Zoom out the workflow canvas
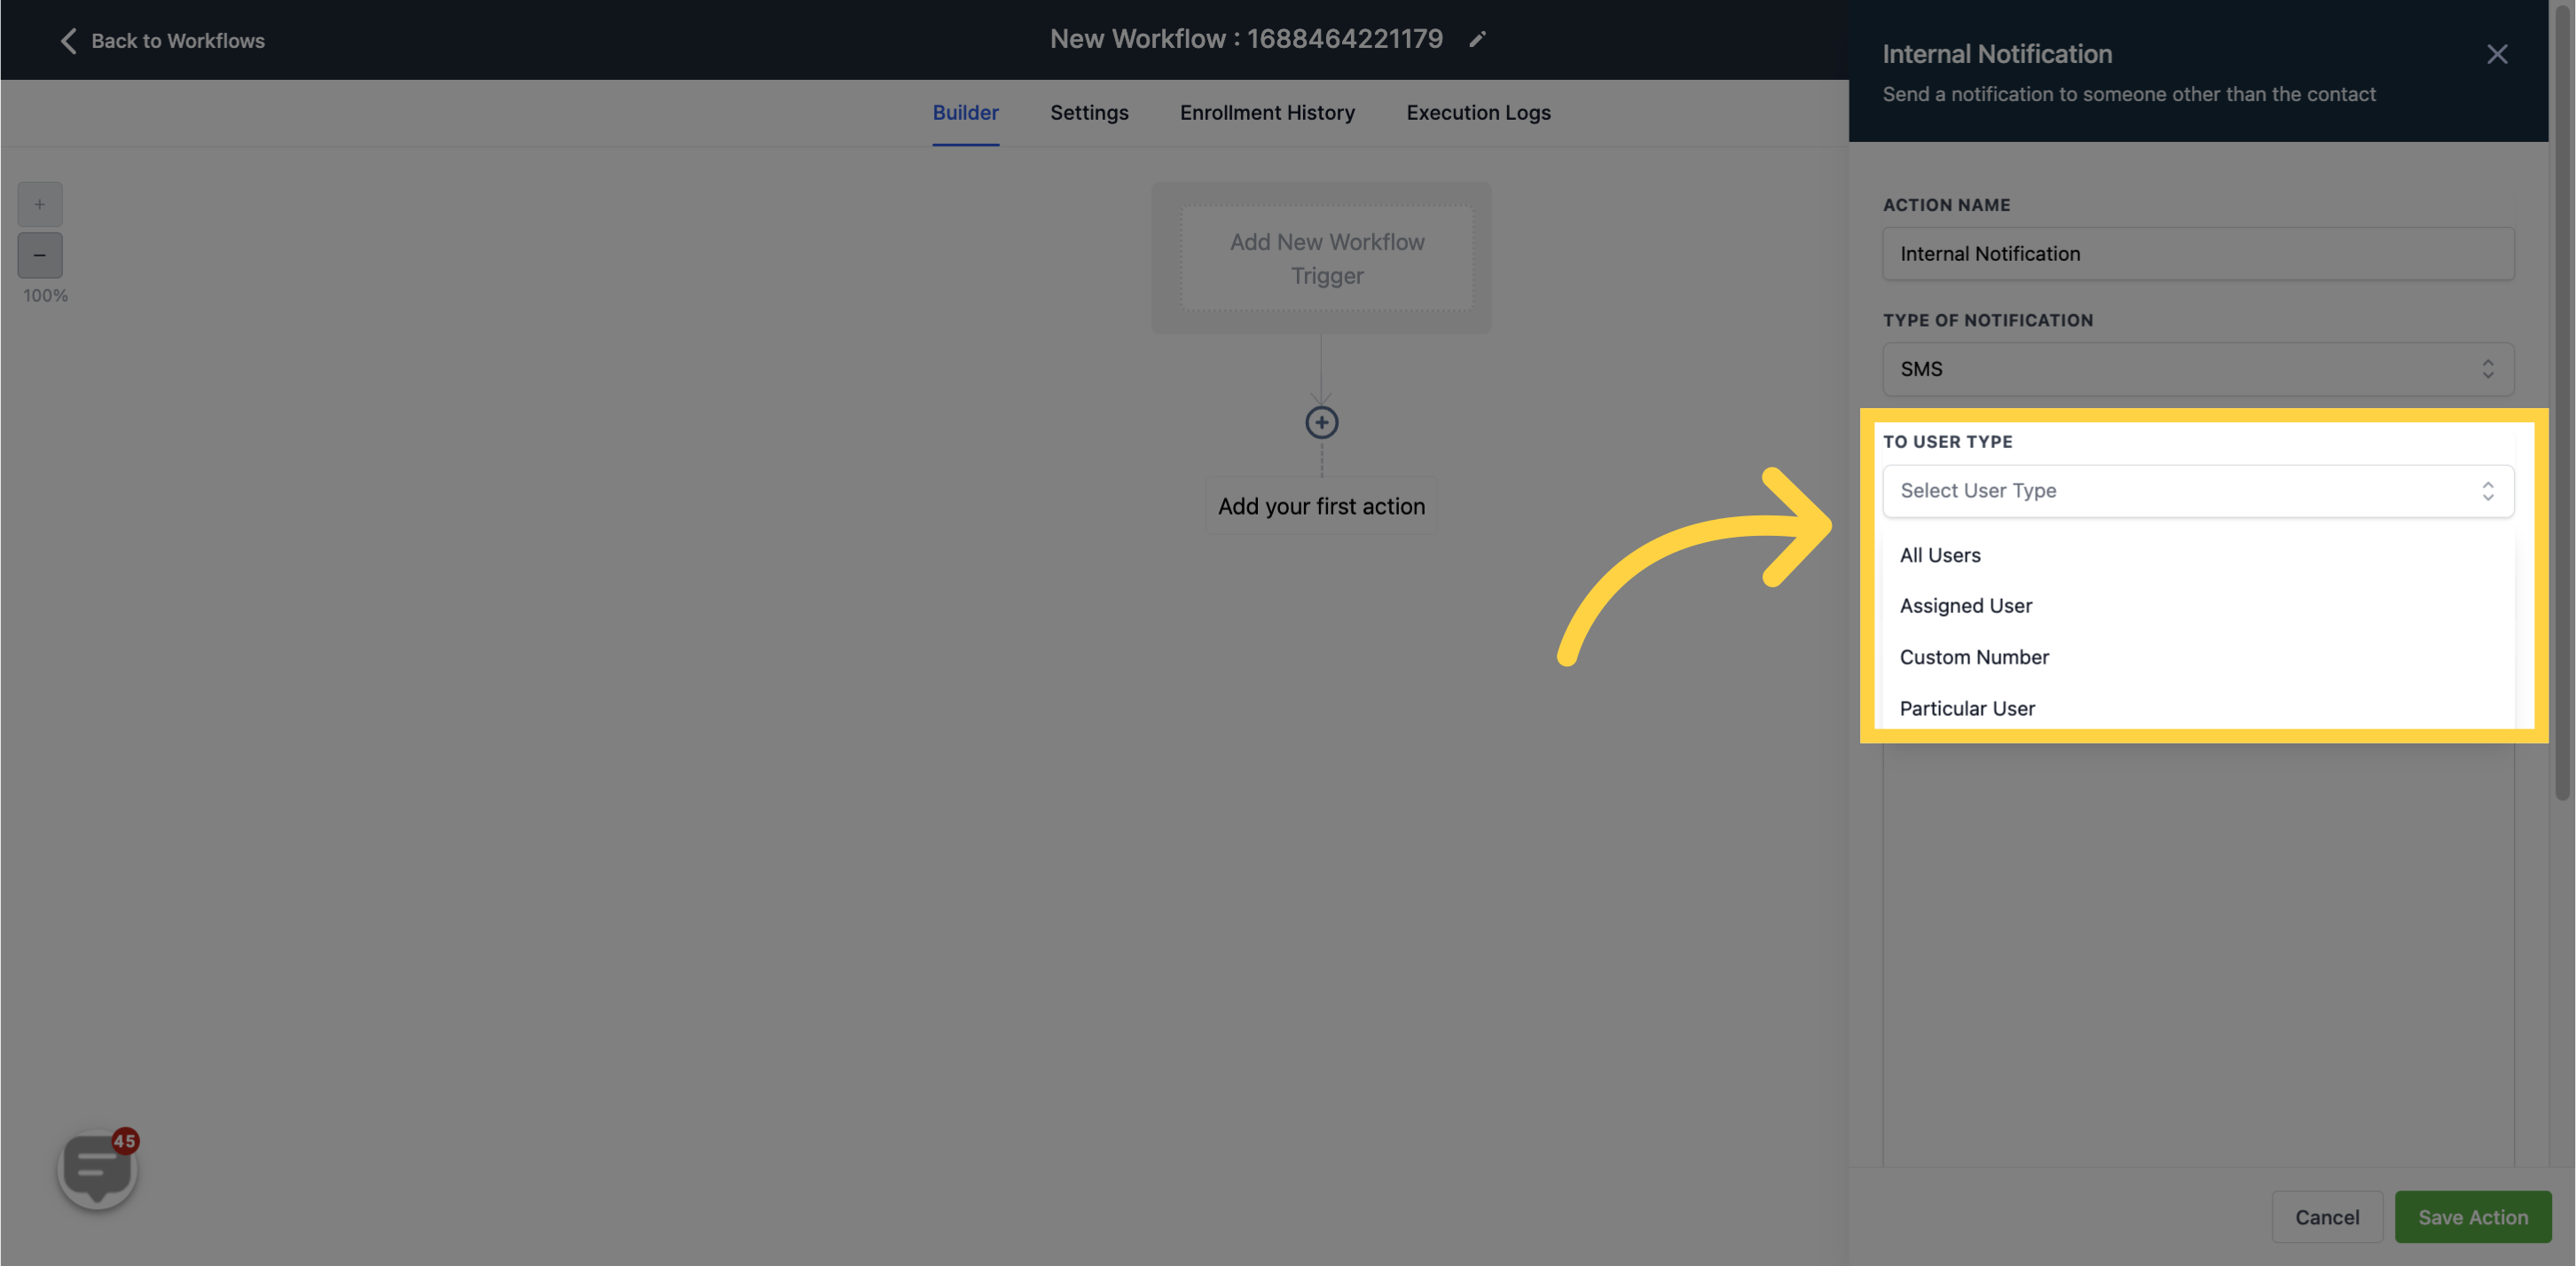The height and width of the screenshot is (1266, 2576). (40, 255)
